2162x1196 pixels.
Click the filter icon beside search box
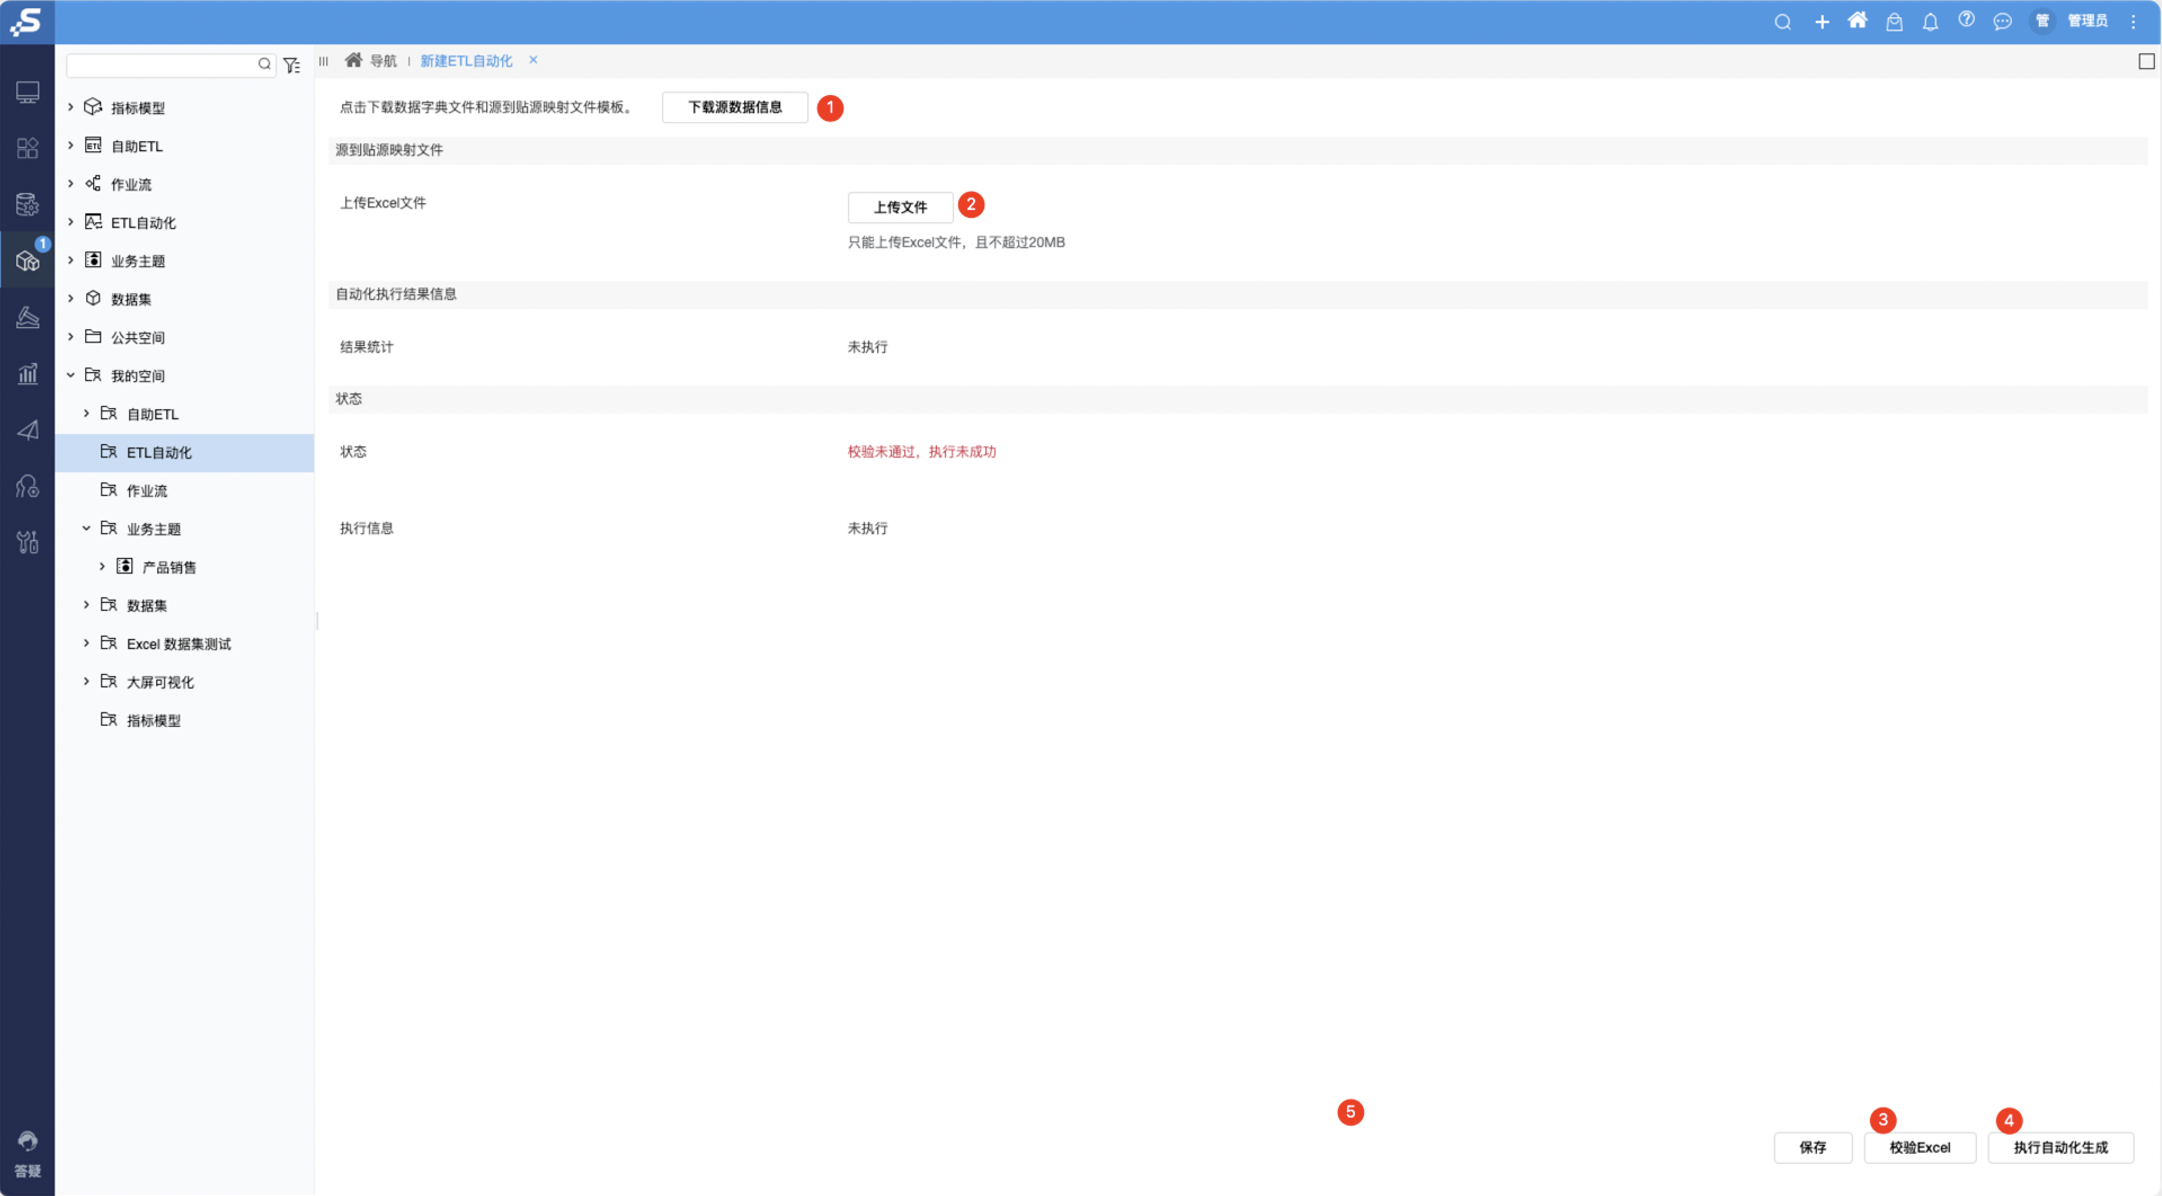(292, 65)
